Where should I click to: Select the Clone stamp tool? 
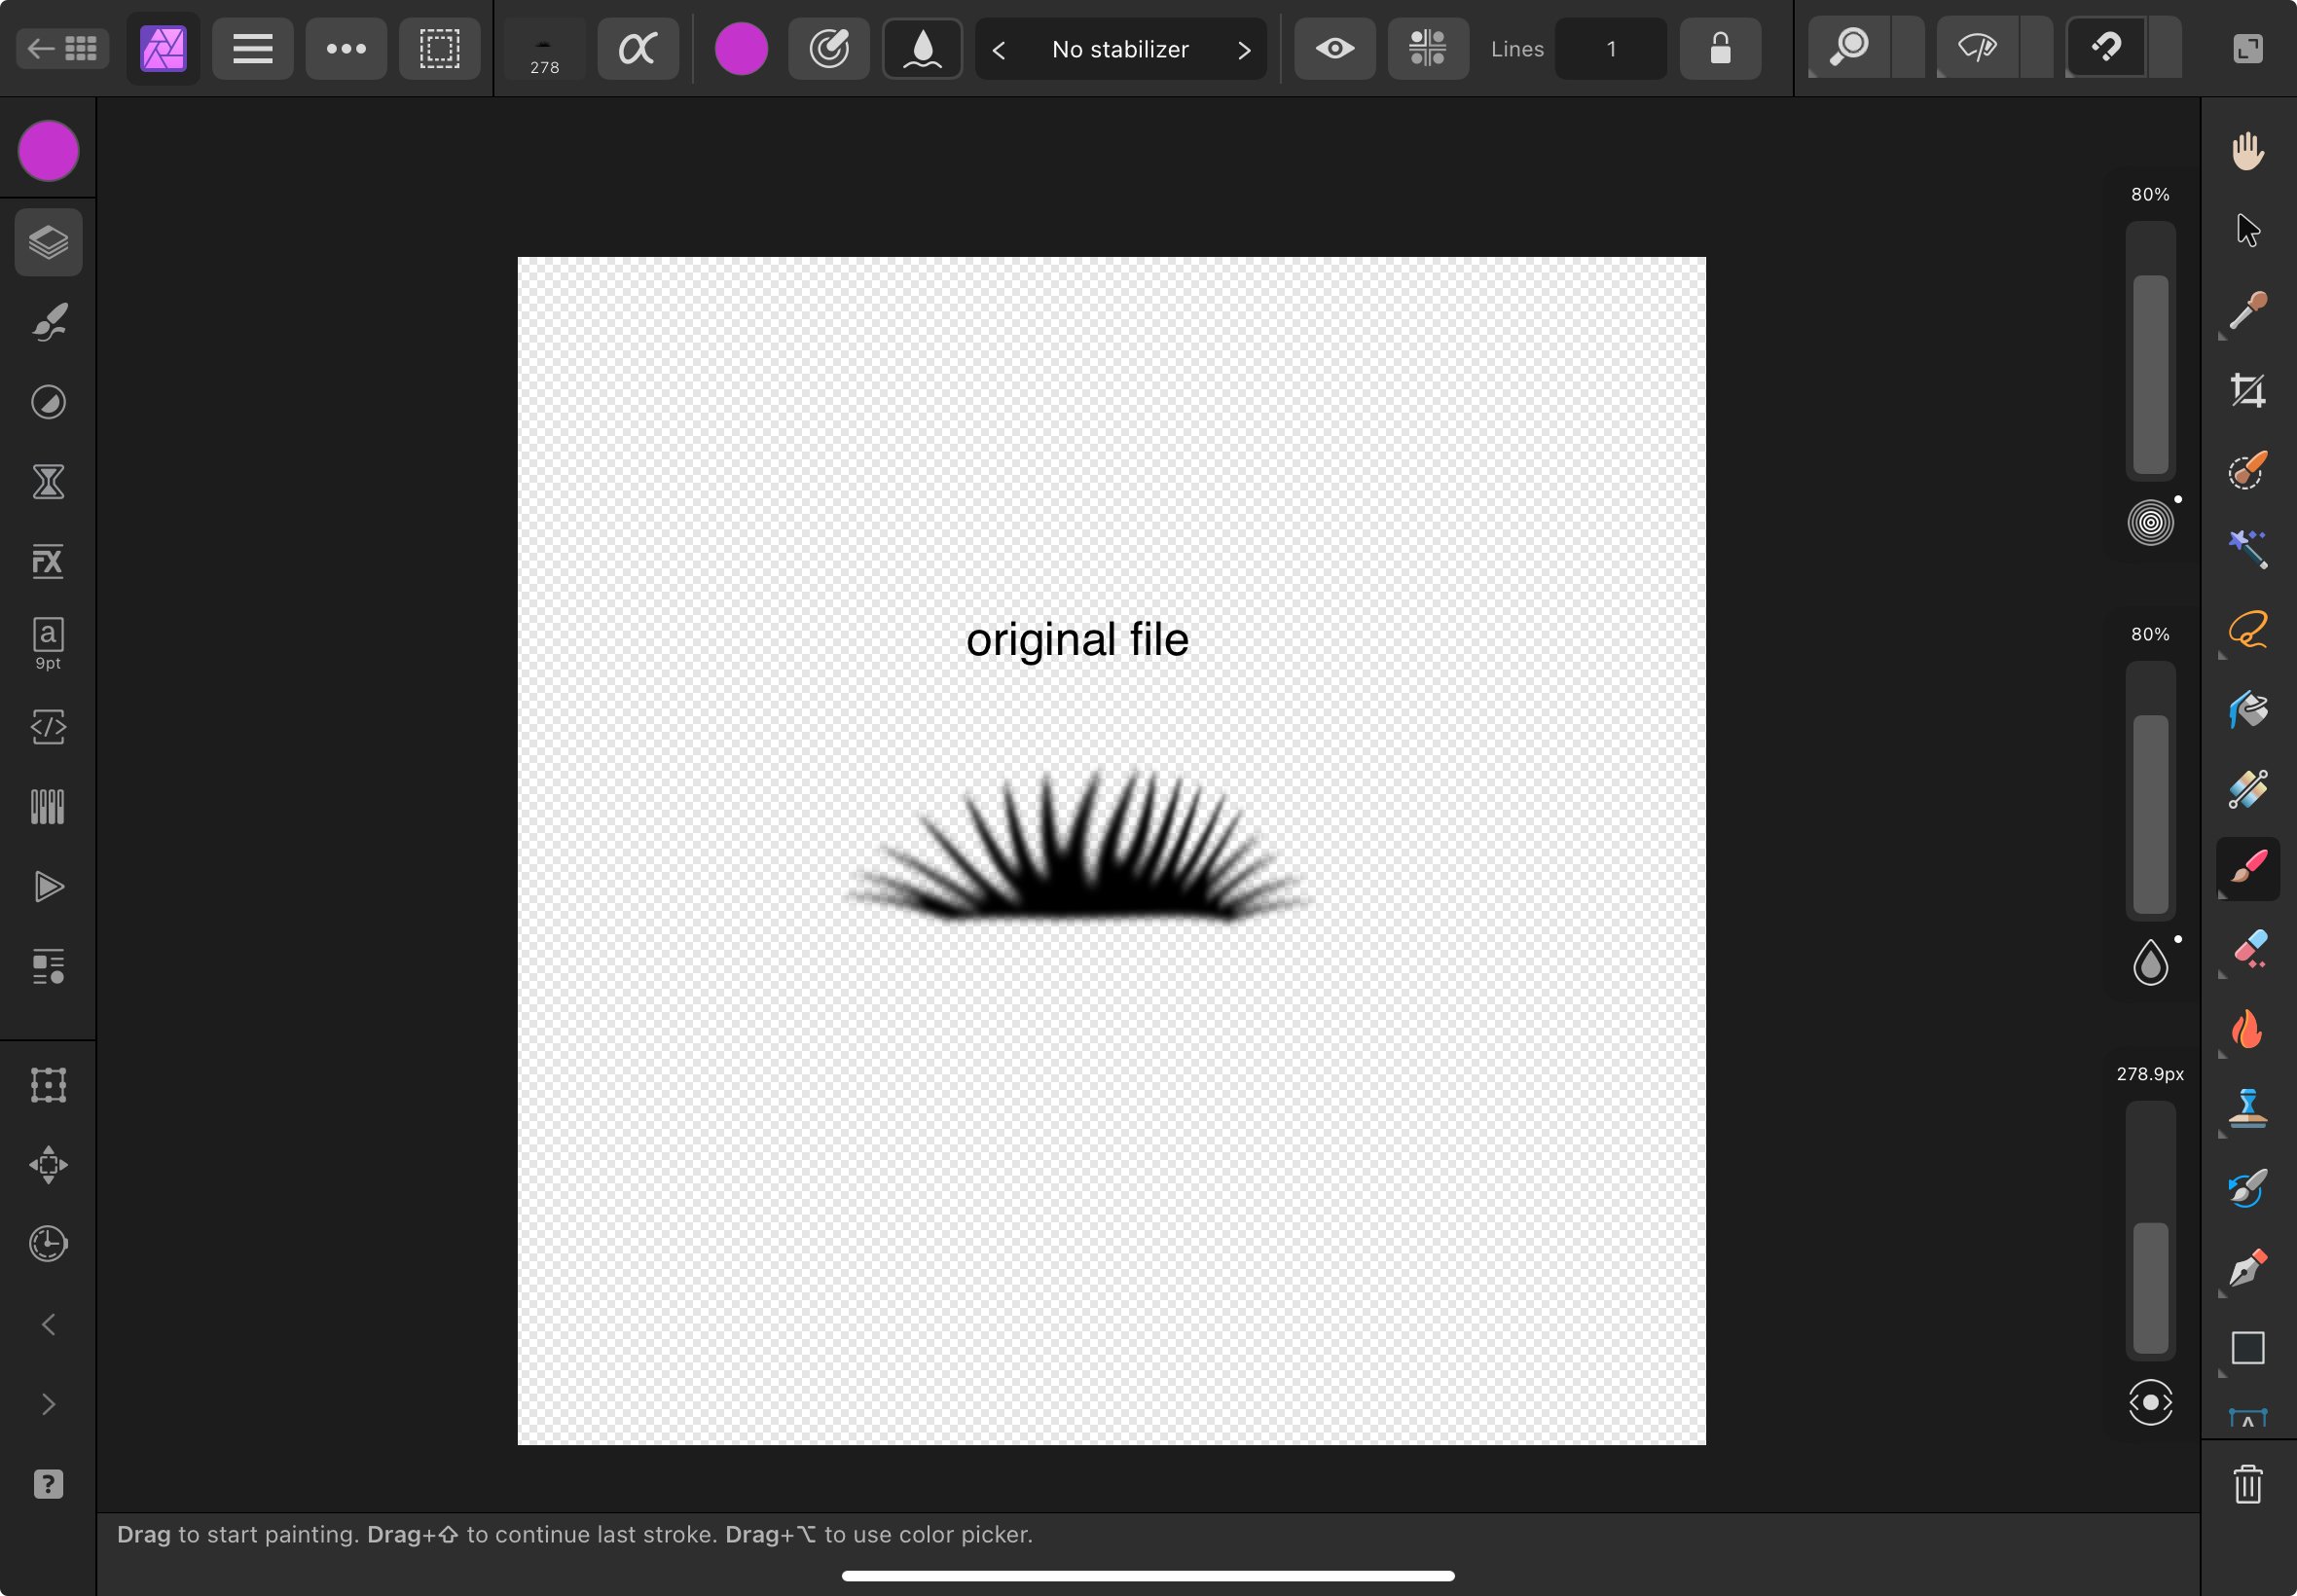2248,1108
